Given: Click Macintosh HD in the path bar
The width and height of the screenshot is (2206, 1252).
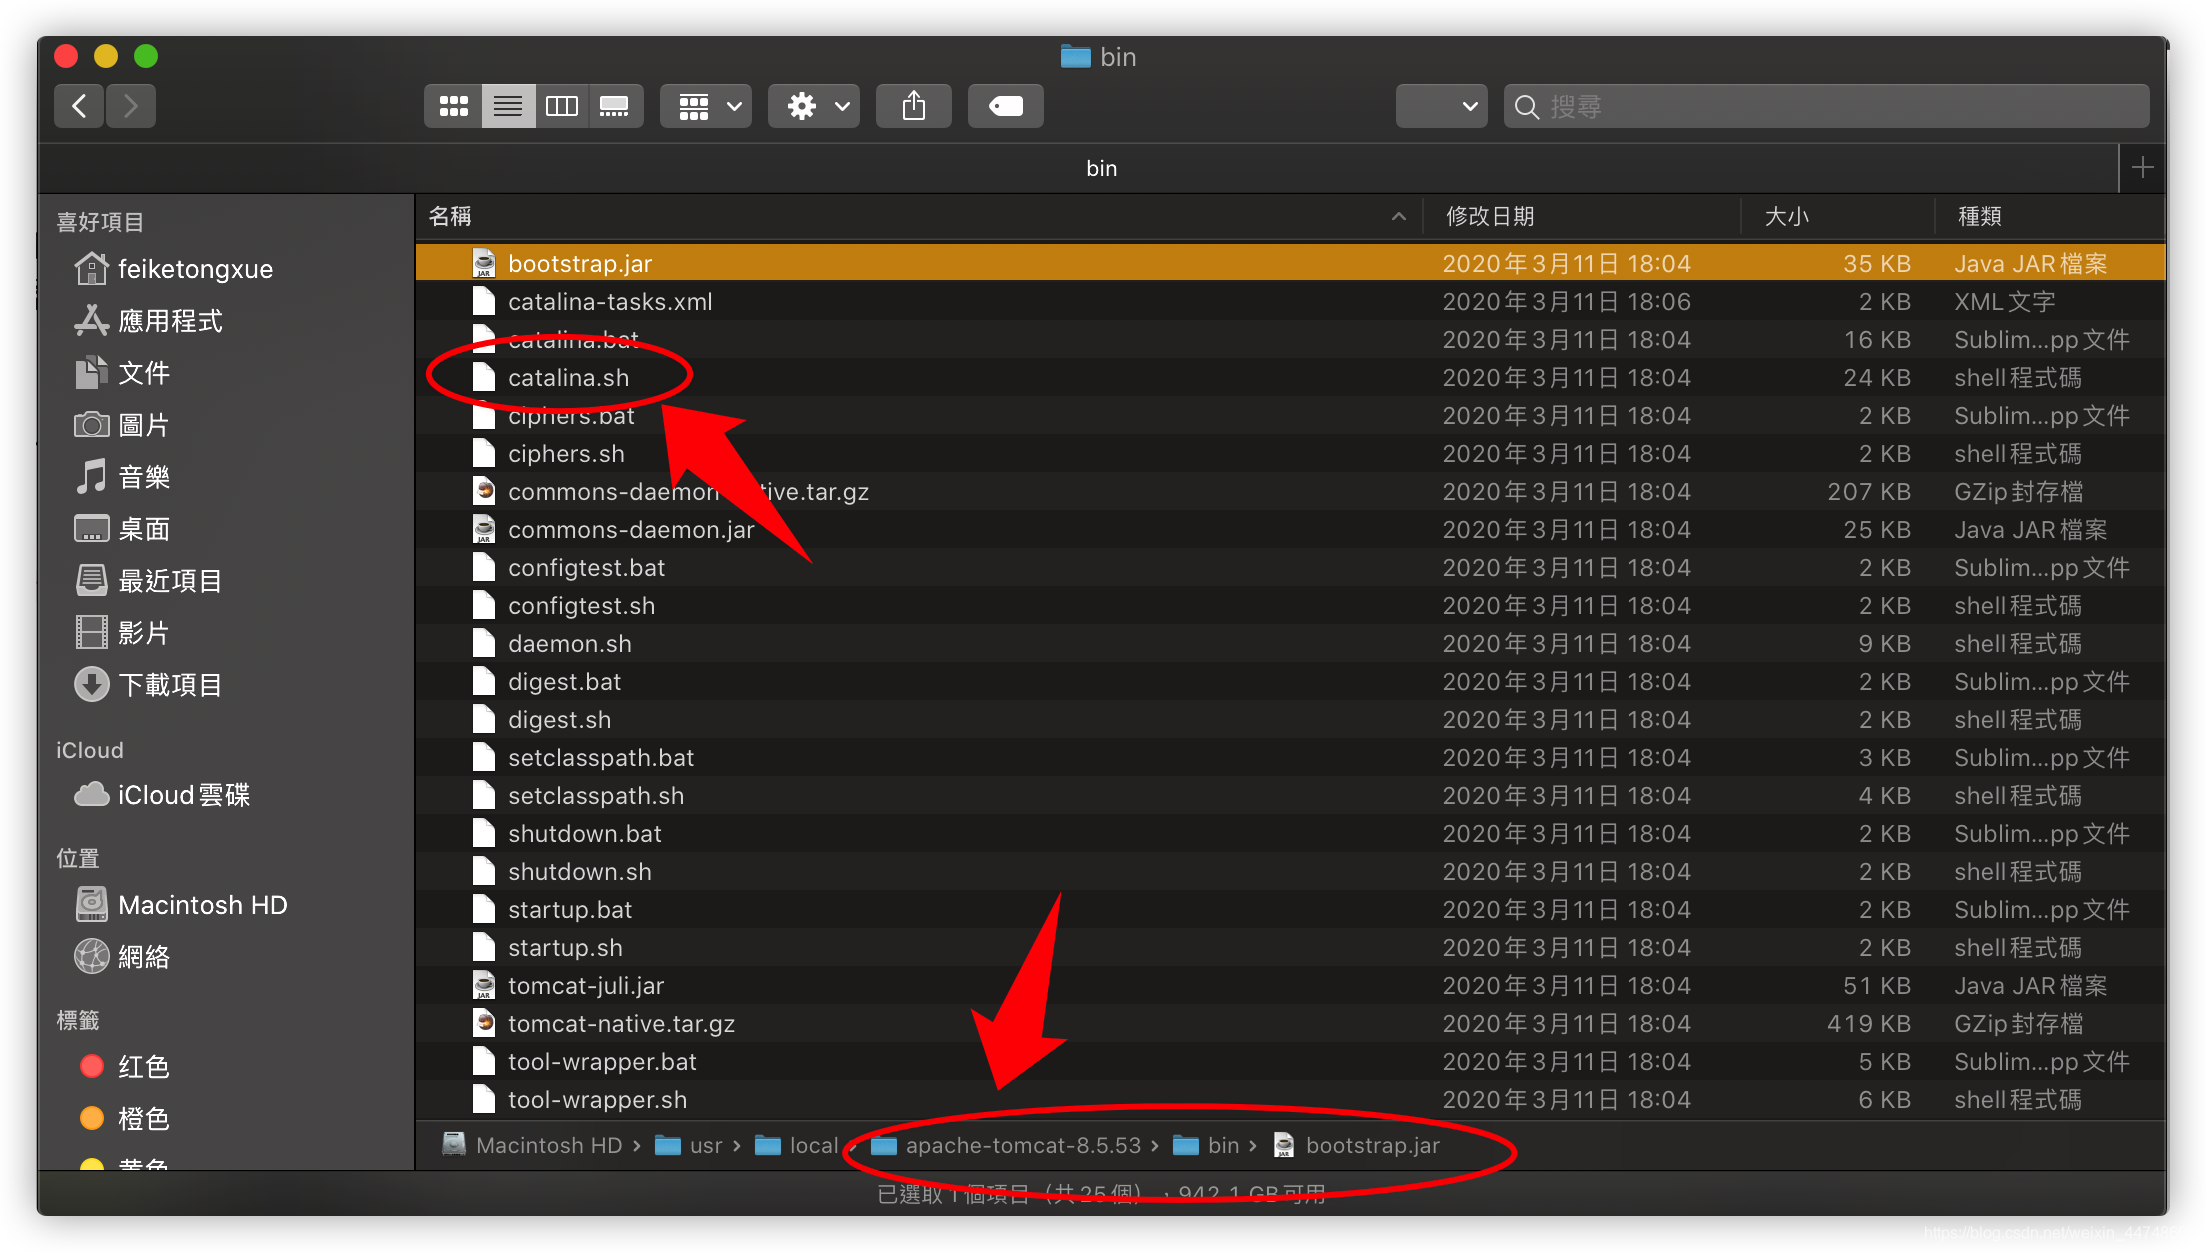Looking at the screenshot, I should point(533,1146).
